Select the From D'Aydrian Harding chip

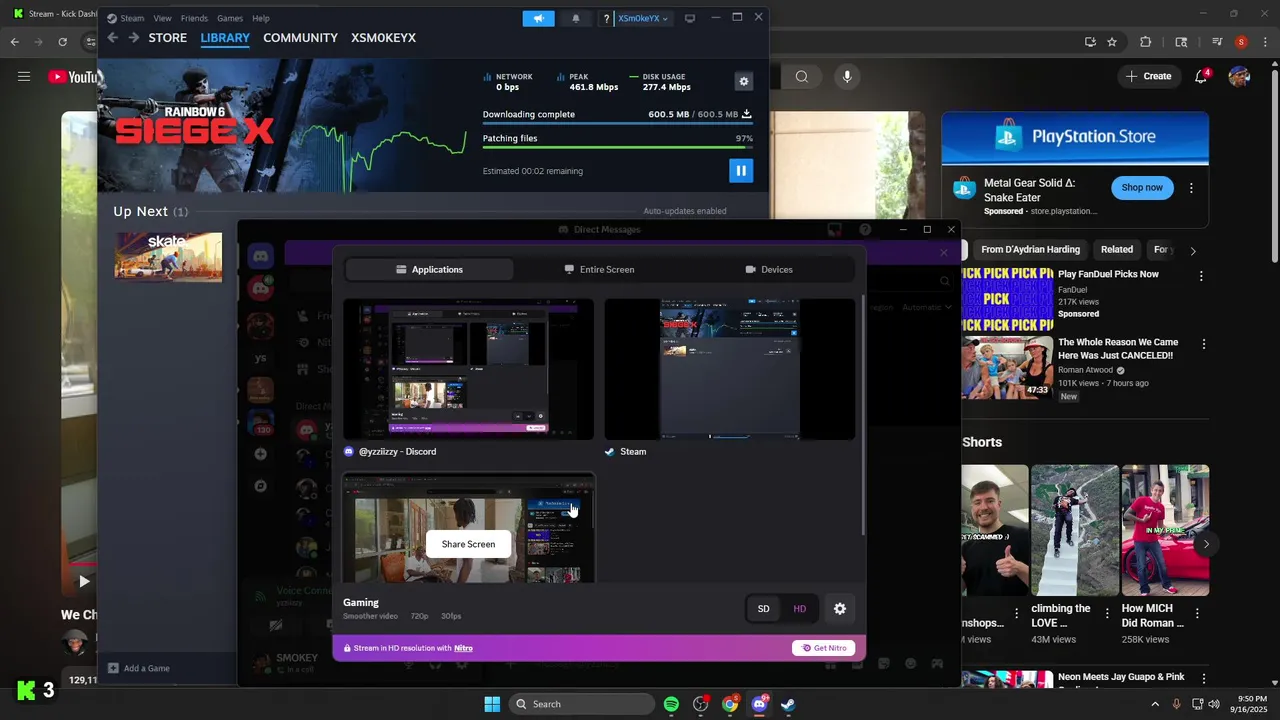[1030, 249]
